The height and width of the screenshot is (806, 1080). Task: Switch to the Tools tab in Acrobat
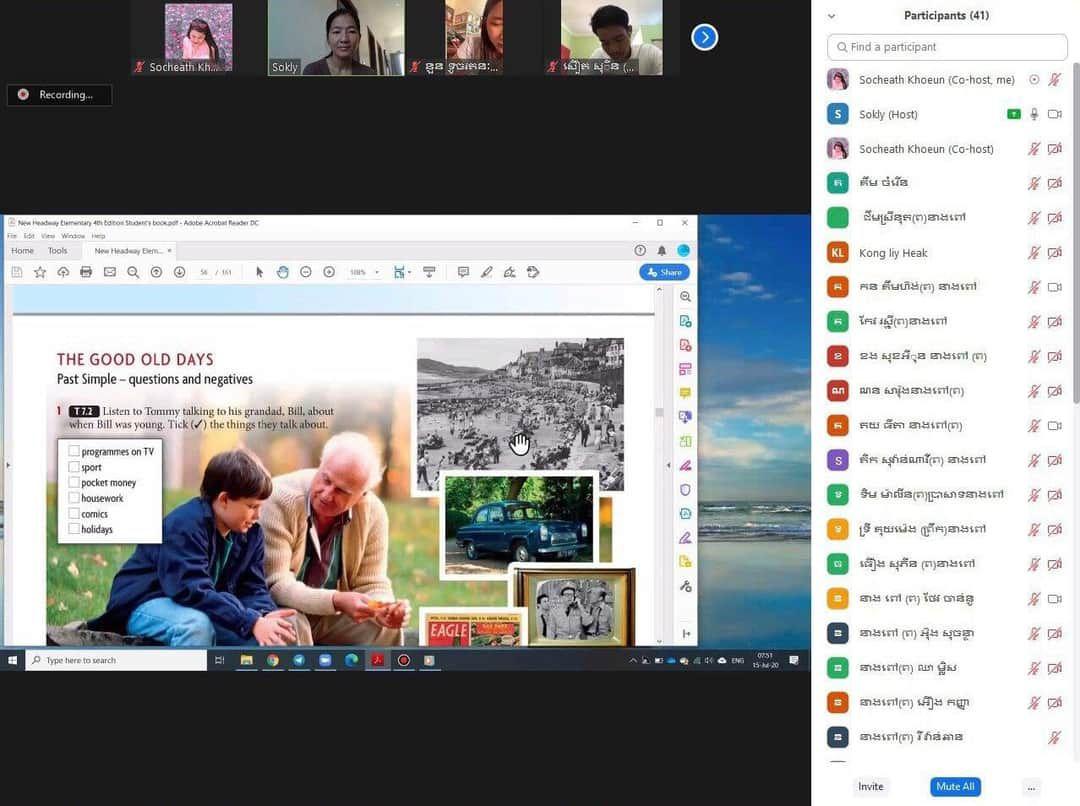coord(58,251)
